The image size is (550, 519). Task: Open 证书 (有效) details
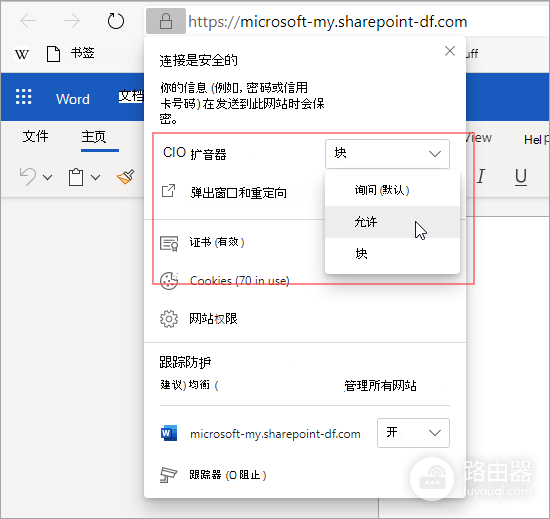coord(217,242)
